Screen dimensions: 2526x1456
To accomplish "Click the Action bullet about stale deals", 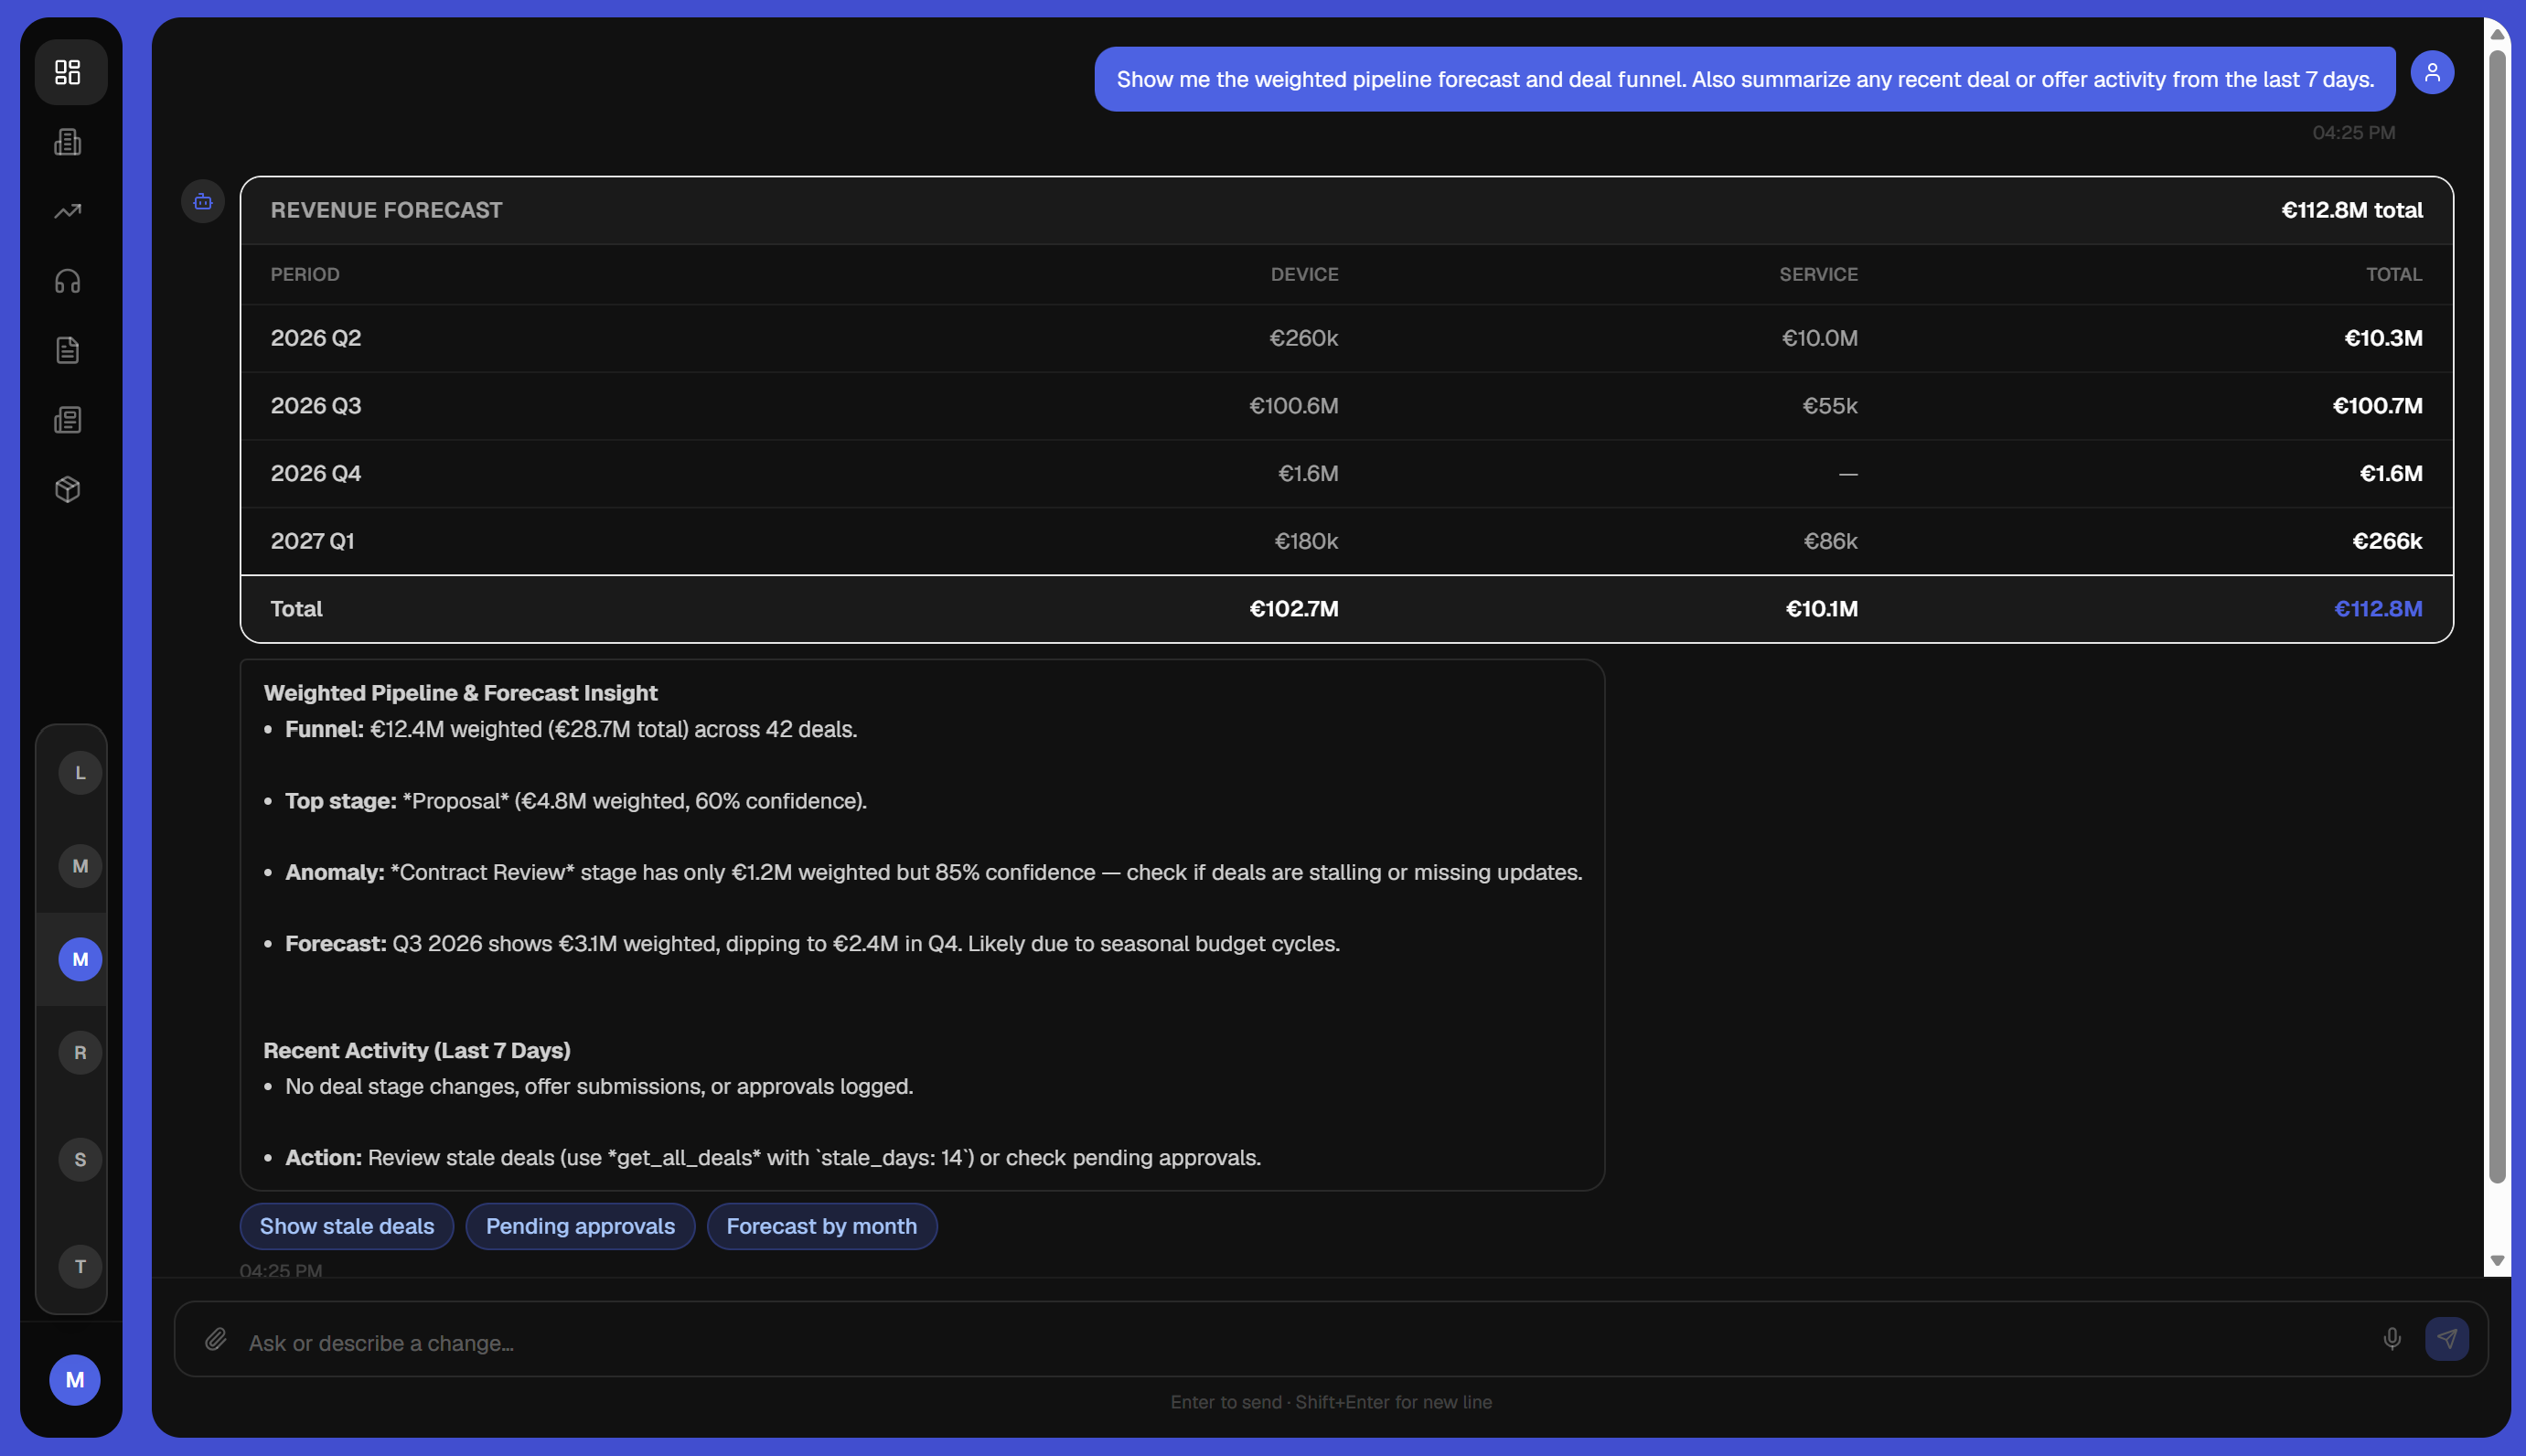I will pos(773,1157).
